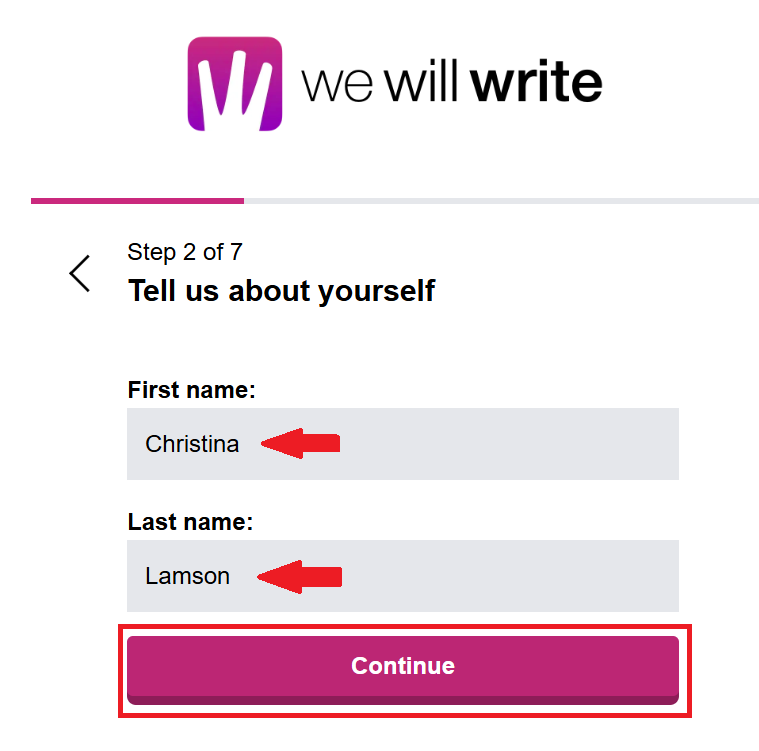The width and height of the screenshot is (759, 751).
Task: Click the "First name:" label
Action: click(x=192, y=390)
